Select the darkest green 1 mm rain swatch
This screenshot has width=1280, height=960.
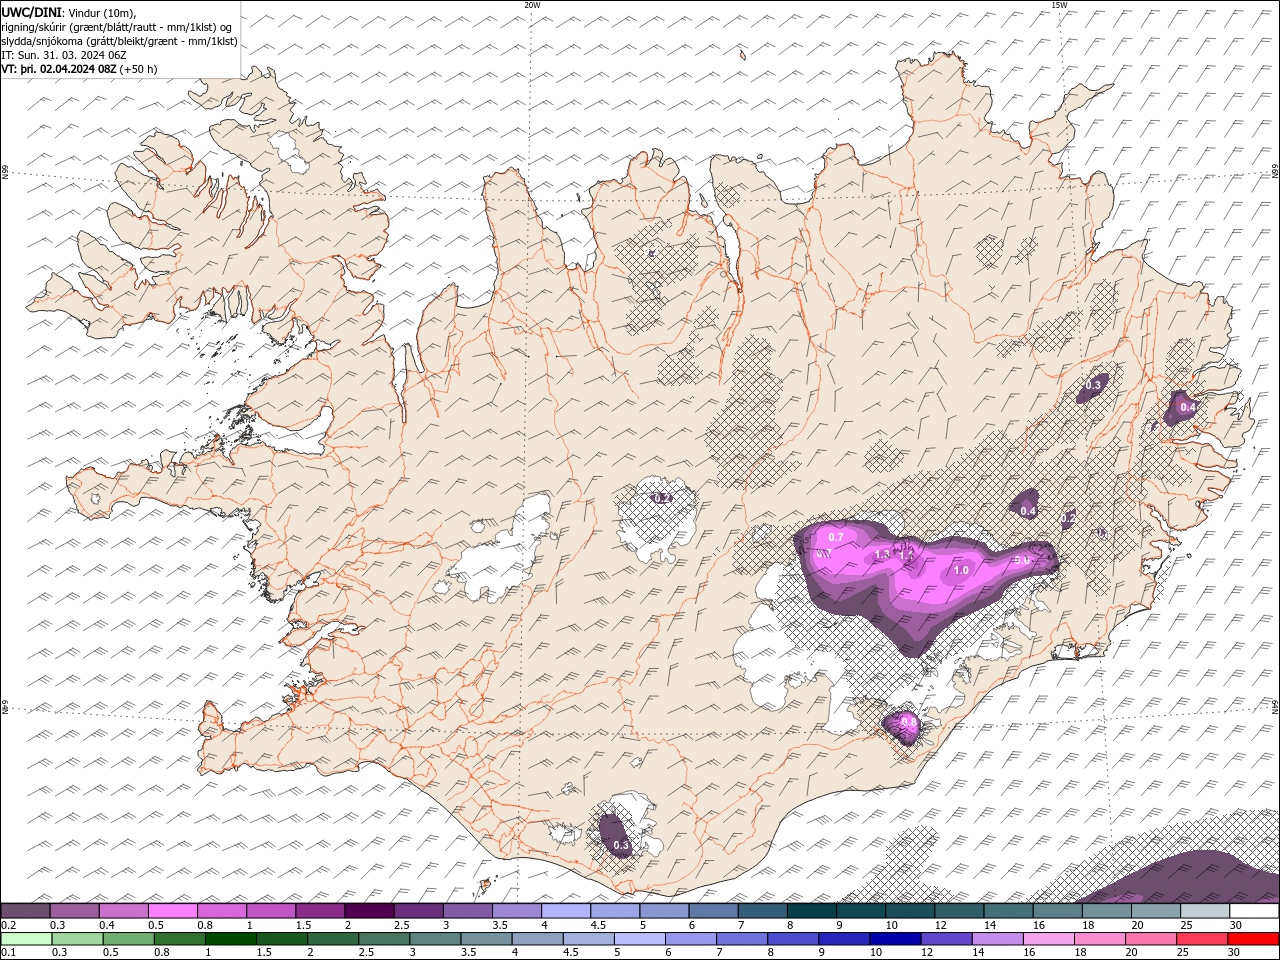230,939
